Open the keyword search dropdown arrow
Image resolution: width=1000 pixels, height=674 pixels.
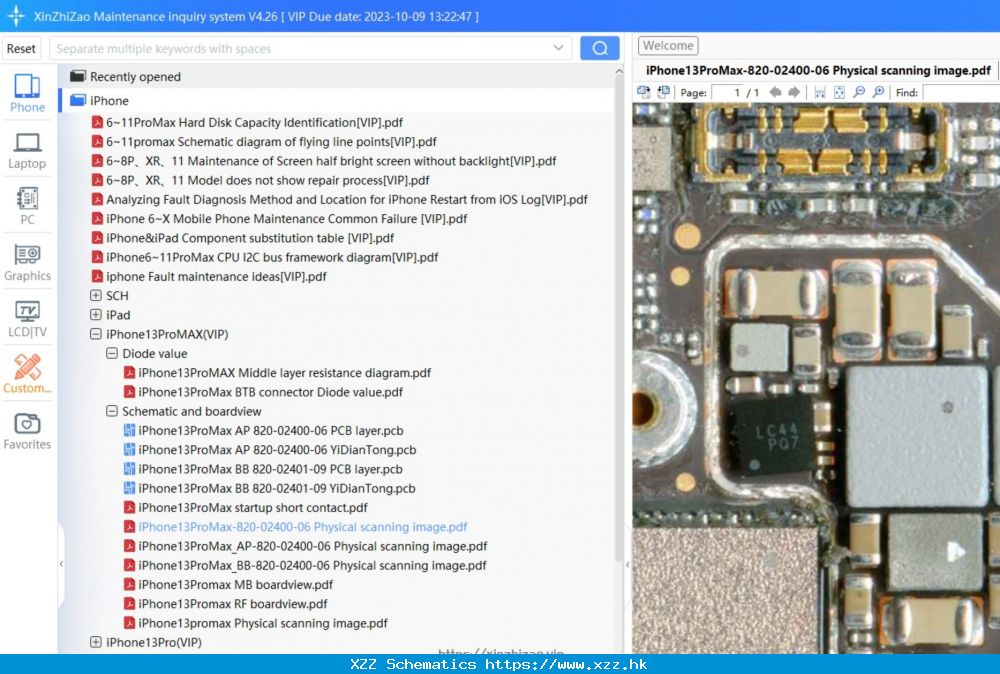pos(557,47)
